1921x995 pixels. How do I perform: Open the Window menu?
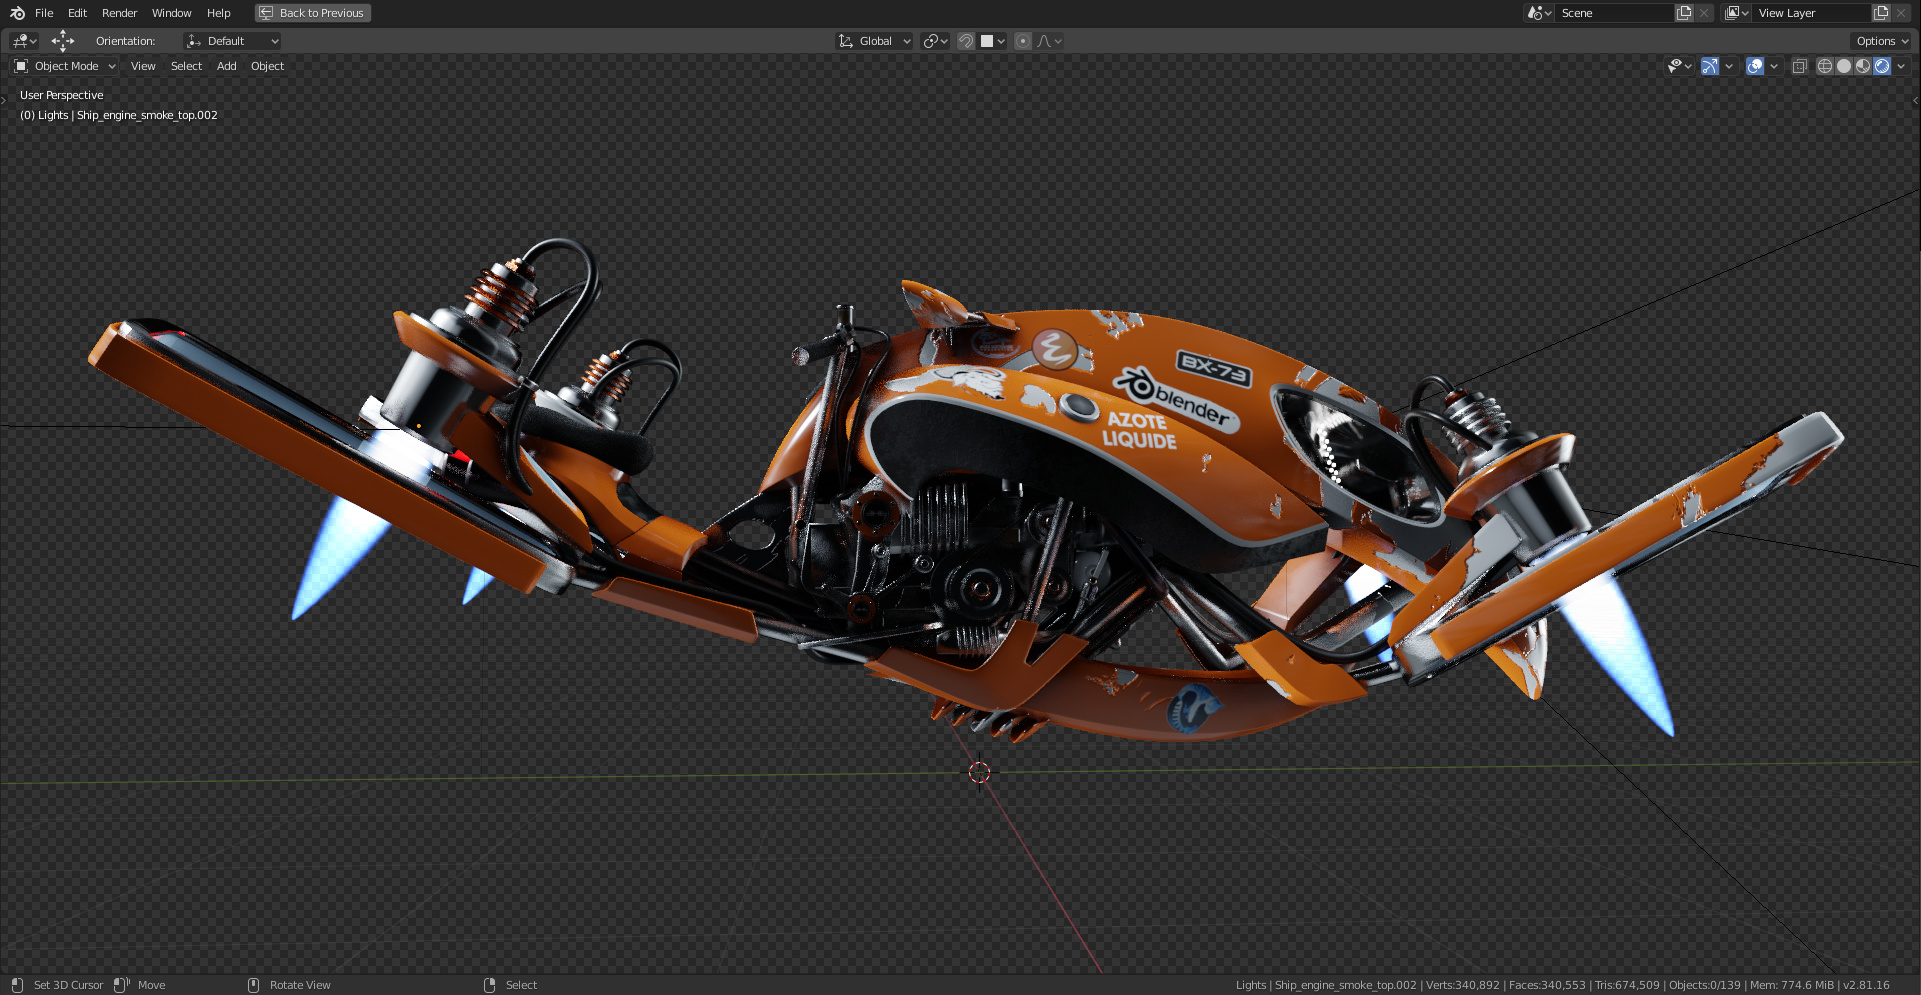171,13
